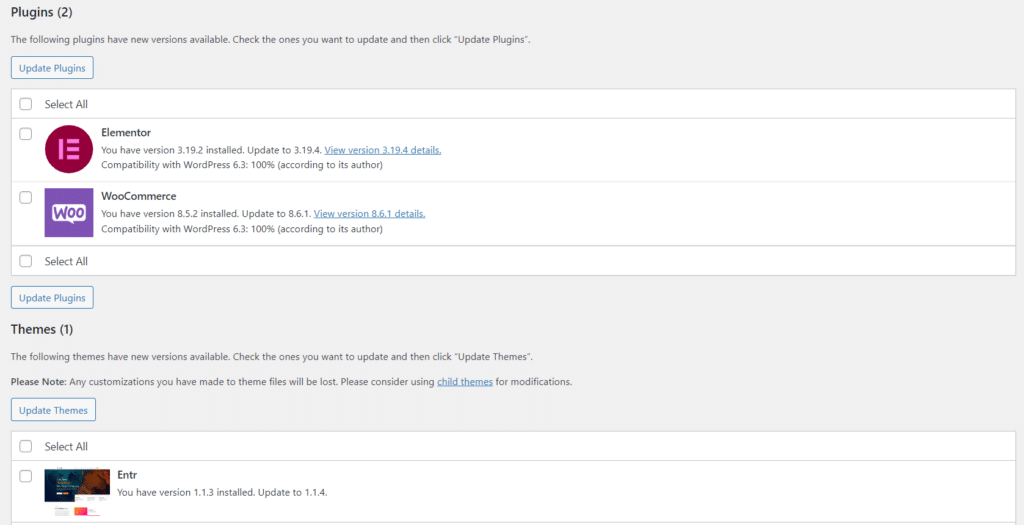This screenshot has width=1024, height=525.
Task: Open the Entr theme thumbnail
Action: click(77, 492)
